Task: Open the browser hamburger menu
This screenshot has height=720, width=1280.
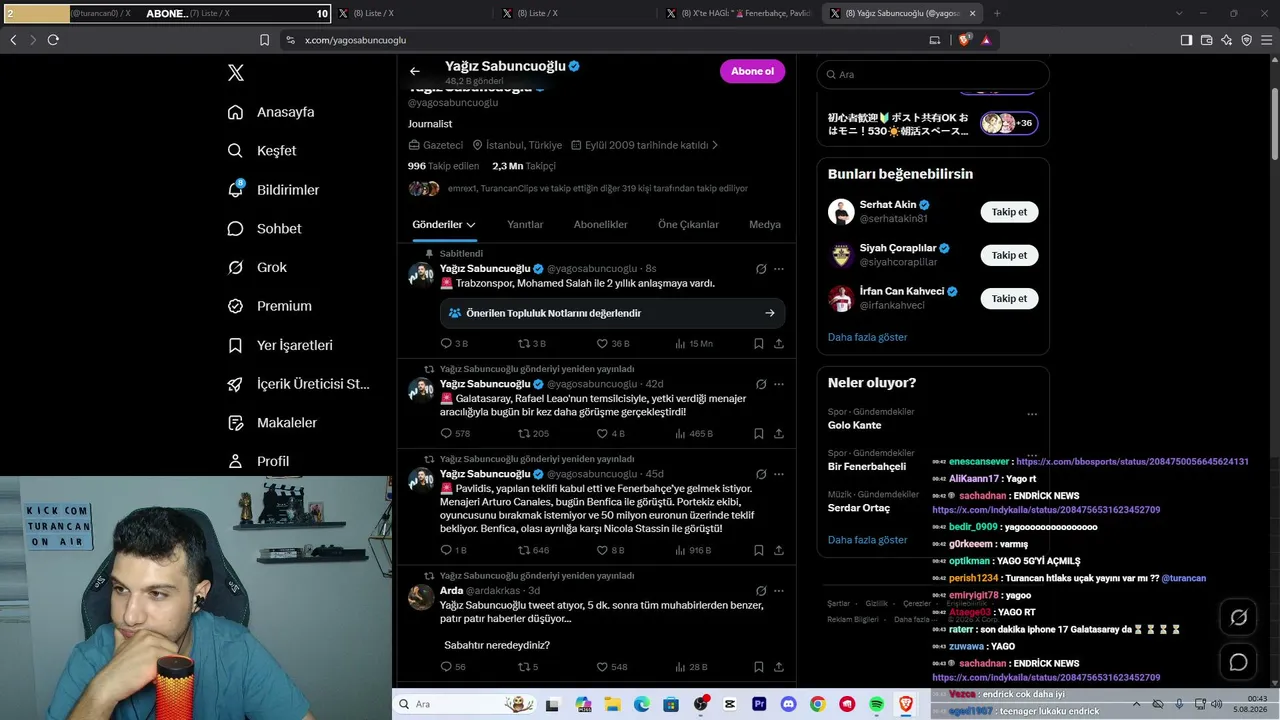Action: (1267, 40)
